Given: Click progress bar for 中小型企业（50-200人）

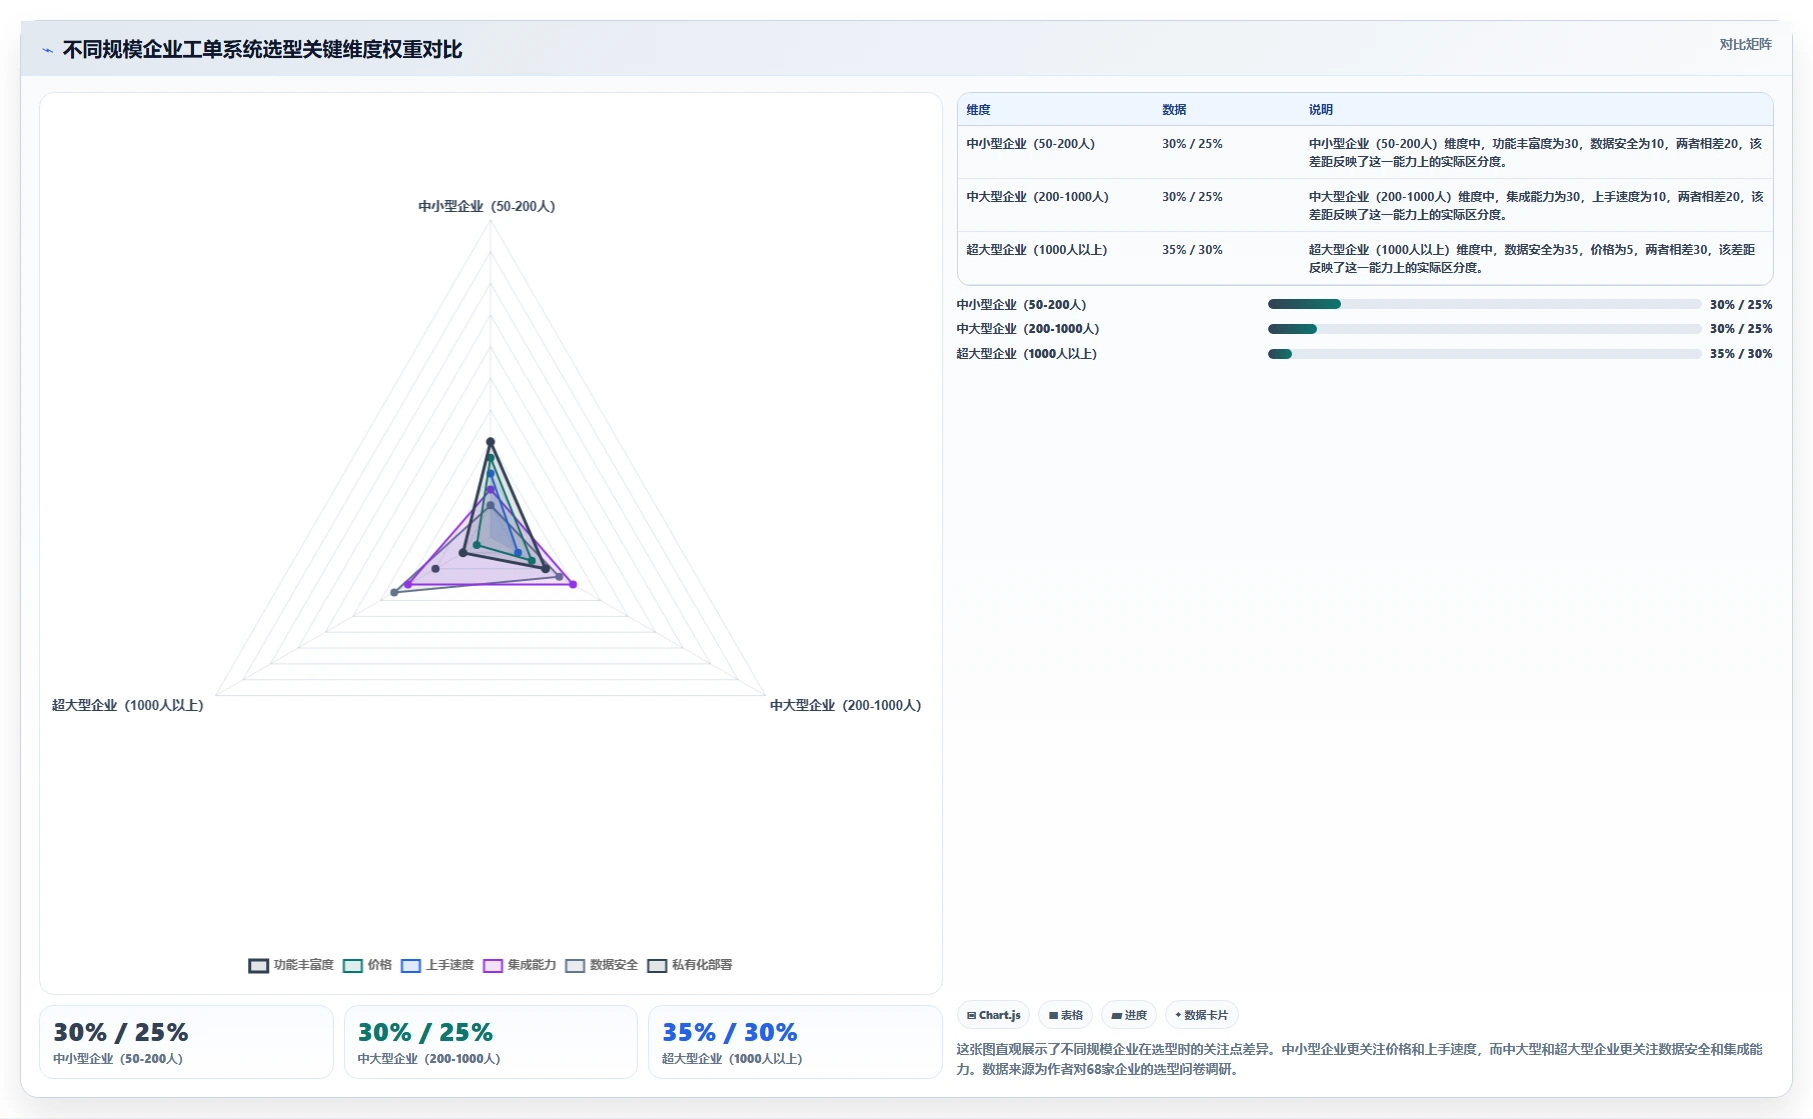Looking at the screenshot, I should [1484, 304].
